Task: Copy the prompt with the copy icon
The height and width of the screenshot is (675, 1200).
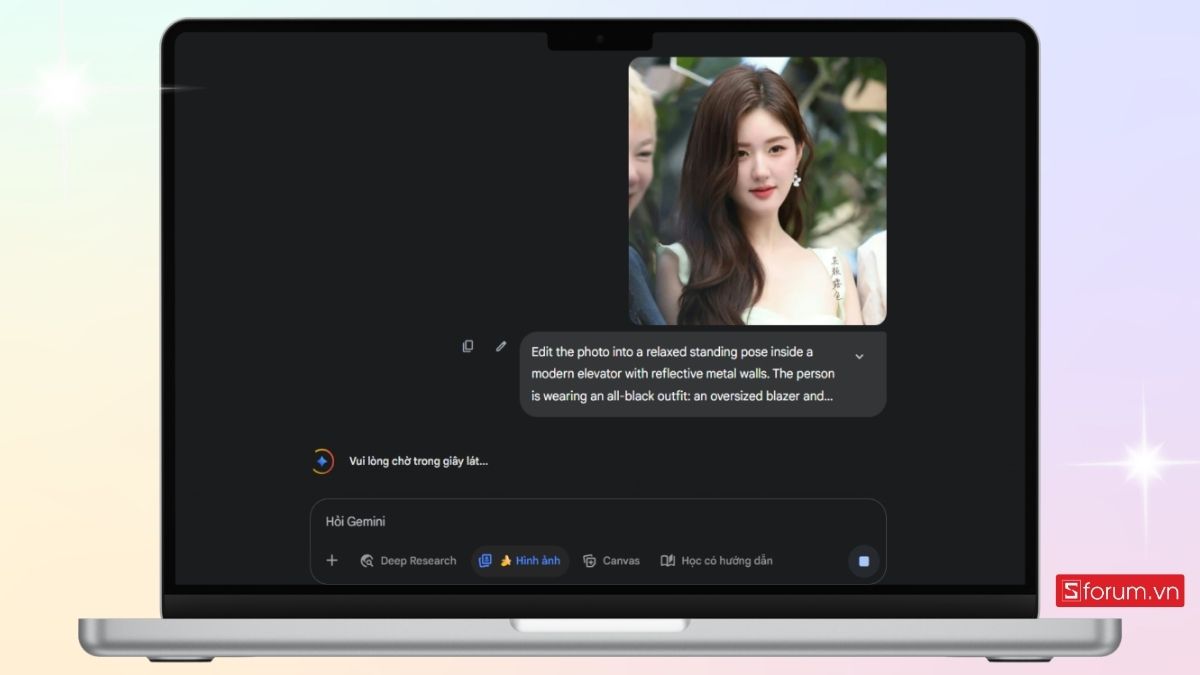Action: click(x=467, y=346)
